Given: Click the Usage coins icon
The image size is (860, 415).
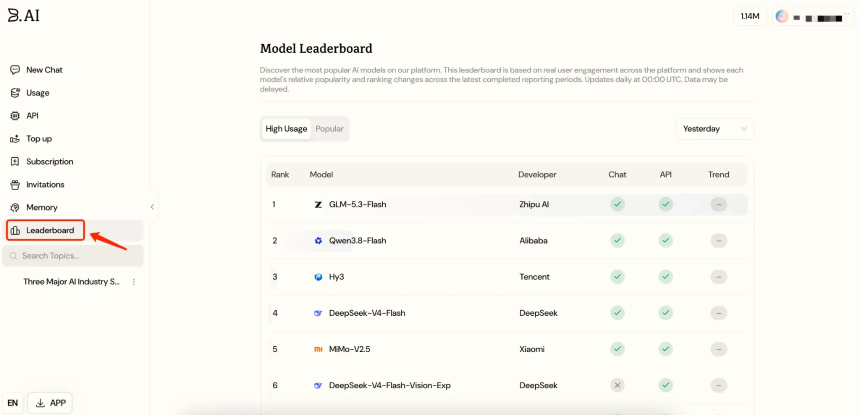Looking at the screenshot, I should click(15, 93).
